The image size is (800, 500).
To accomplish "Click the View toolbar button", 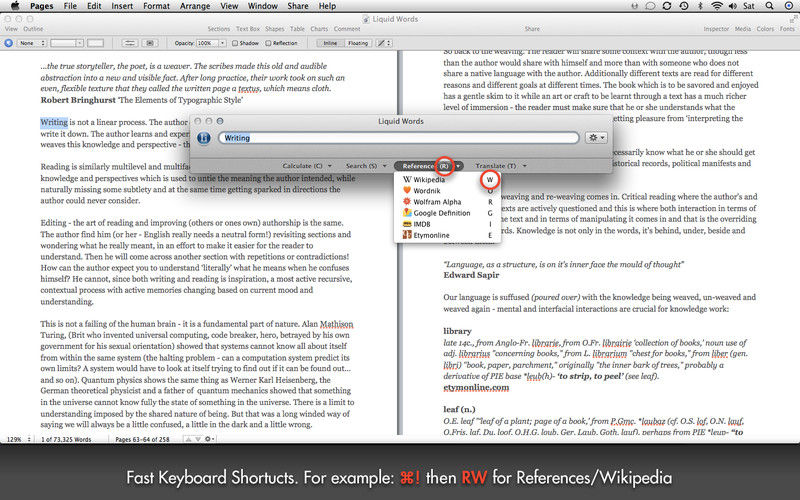I will click(x=11, y=29).
